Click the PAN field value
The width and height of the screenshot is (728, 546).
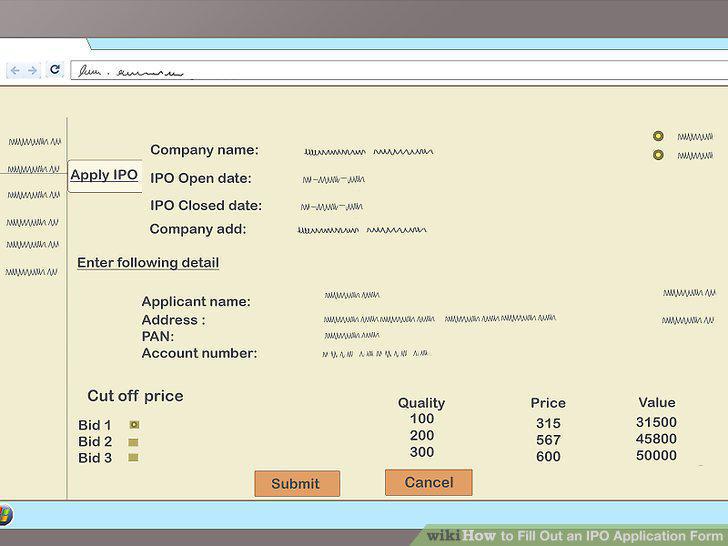(352, 335)
